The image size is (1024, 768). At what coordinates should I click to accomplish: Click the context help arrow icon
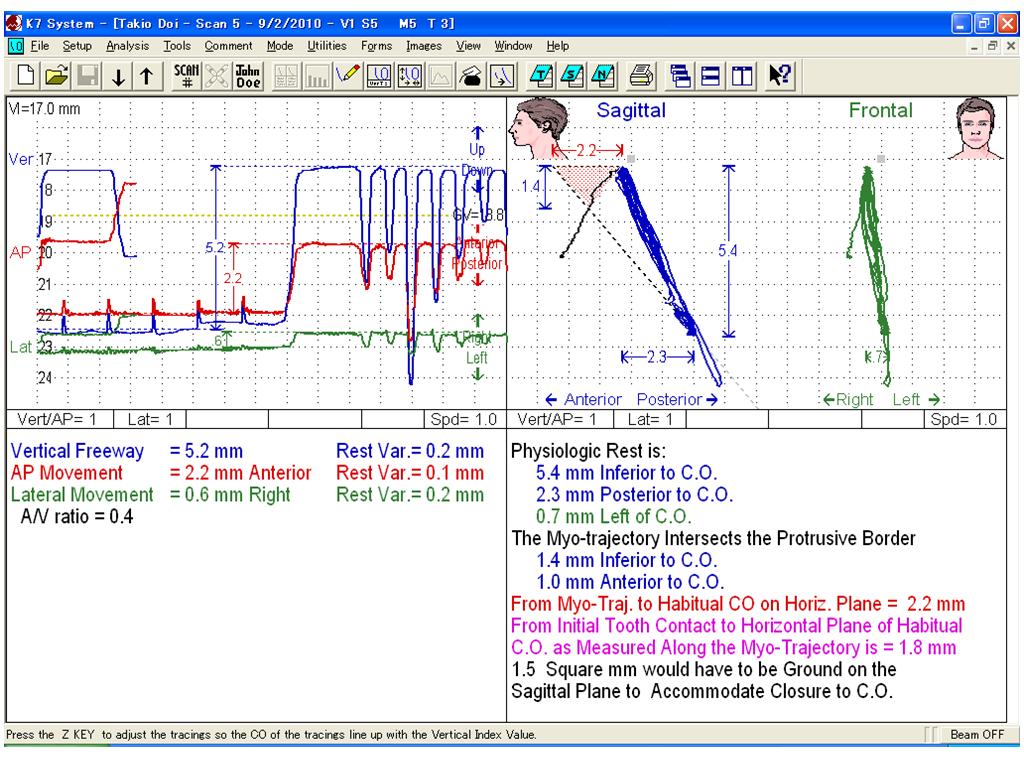780,76
